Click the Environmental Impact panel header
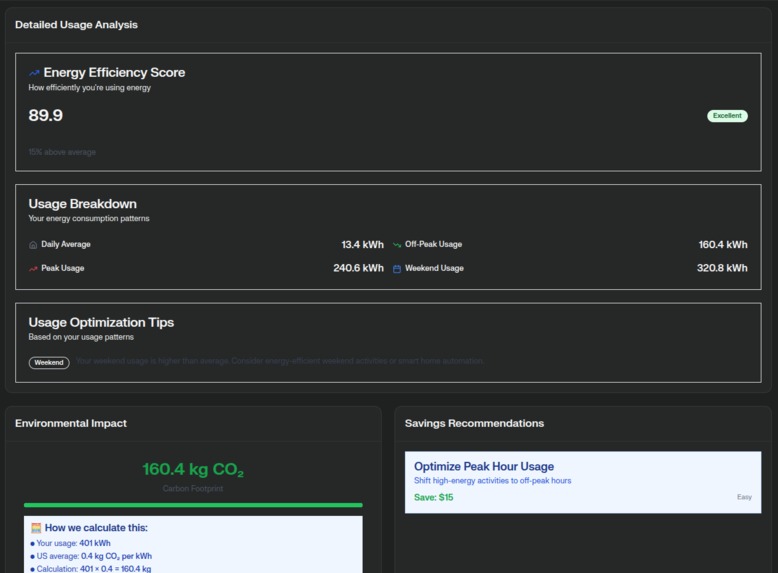The width and height of the screenshot is (778, 573). coord(71,423)
